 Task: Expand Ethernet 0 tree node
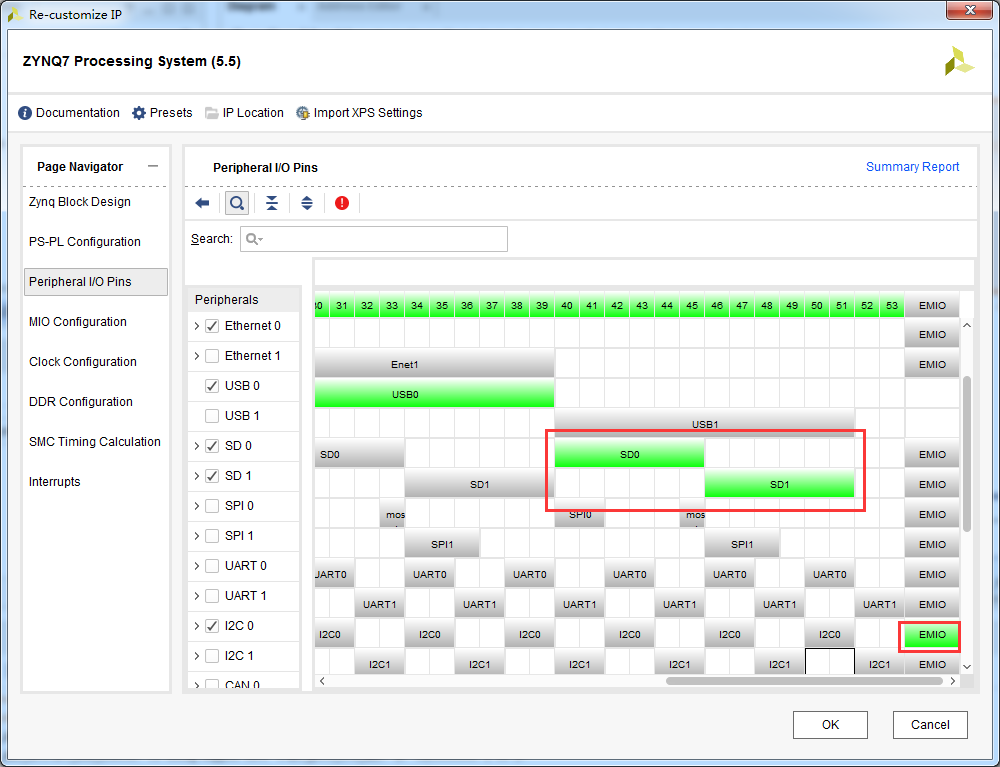coord(196,326)
